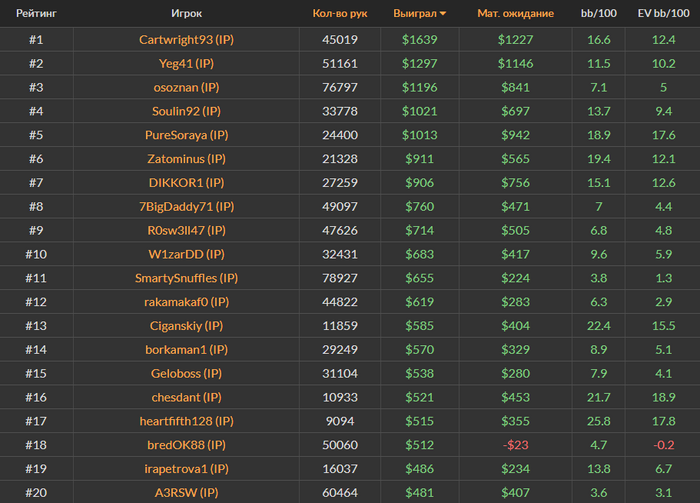The height and width of the screenshot is (503, 700).
Task: Open player Zatominus (IP) profile
Action: click(x=187, y=159)
